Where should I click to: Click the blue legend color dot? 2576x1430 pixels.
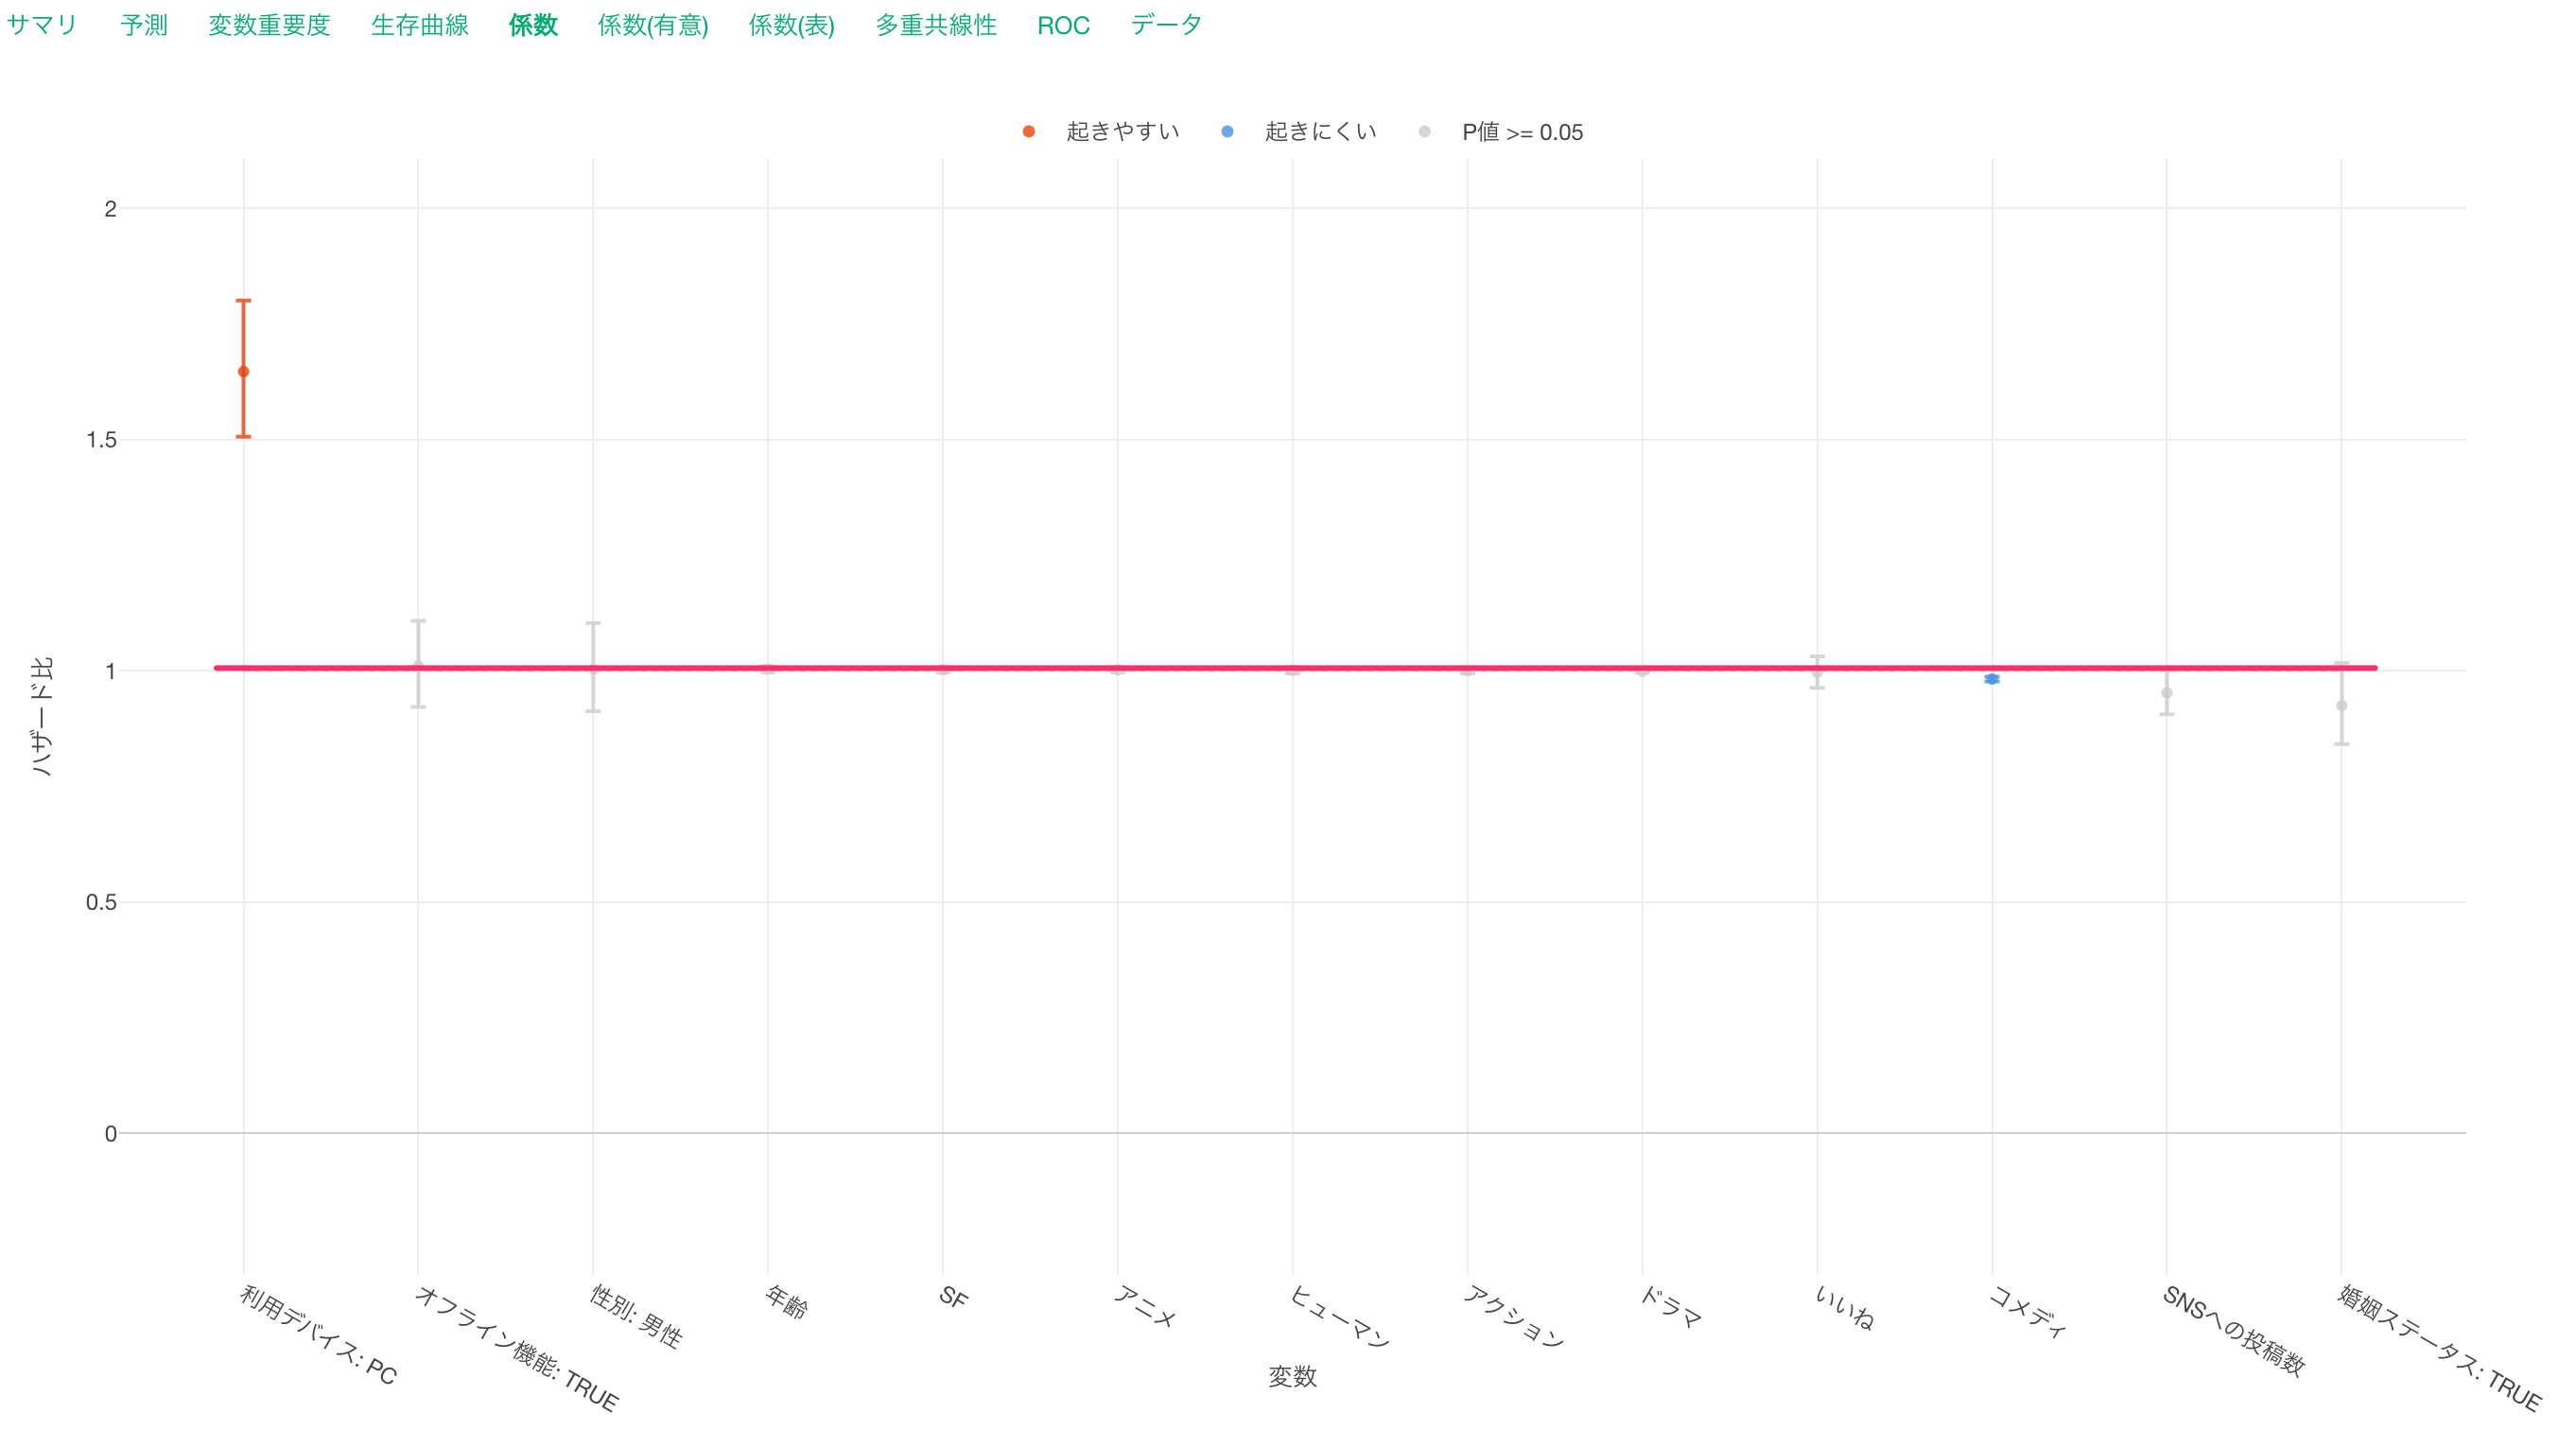(x=1227, y=132)
